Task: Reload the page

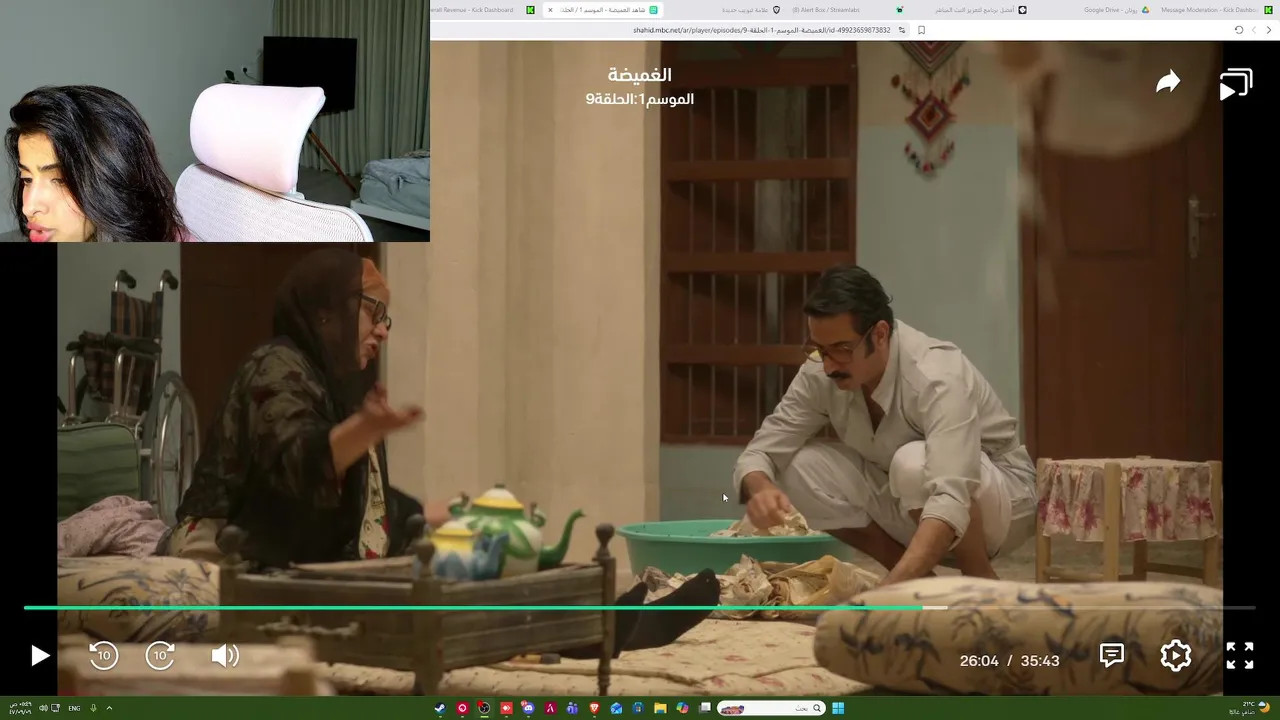Action: 1238,30
